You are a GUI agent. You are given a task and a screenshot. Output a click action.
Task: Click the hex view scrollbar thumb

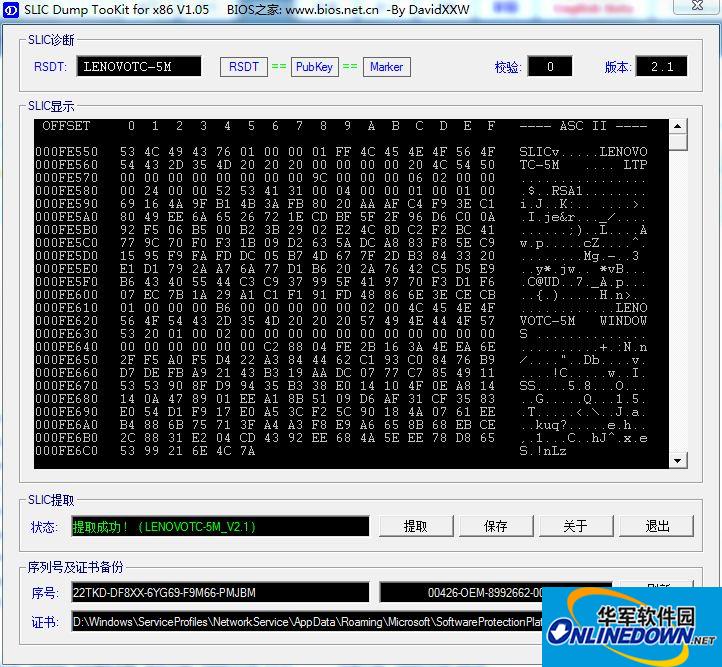pyautogui.click(x=677, y=142)
